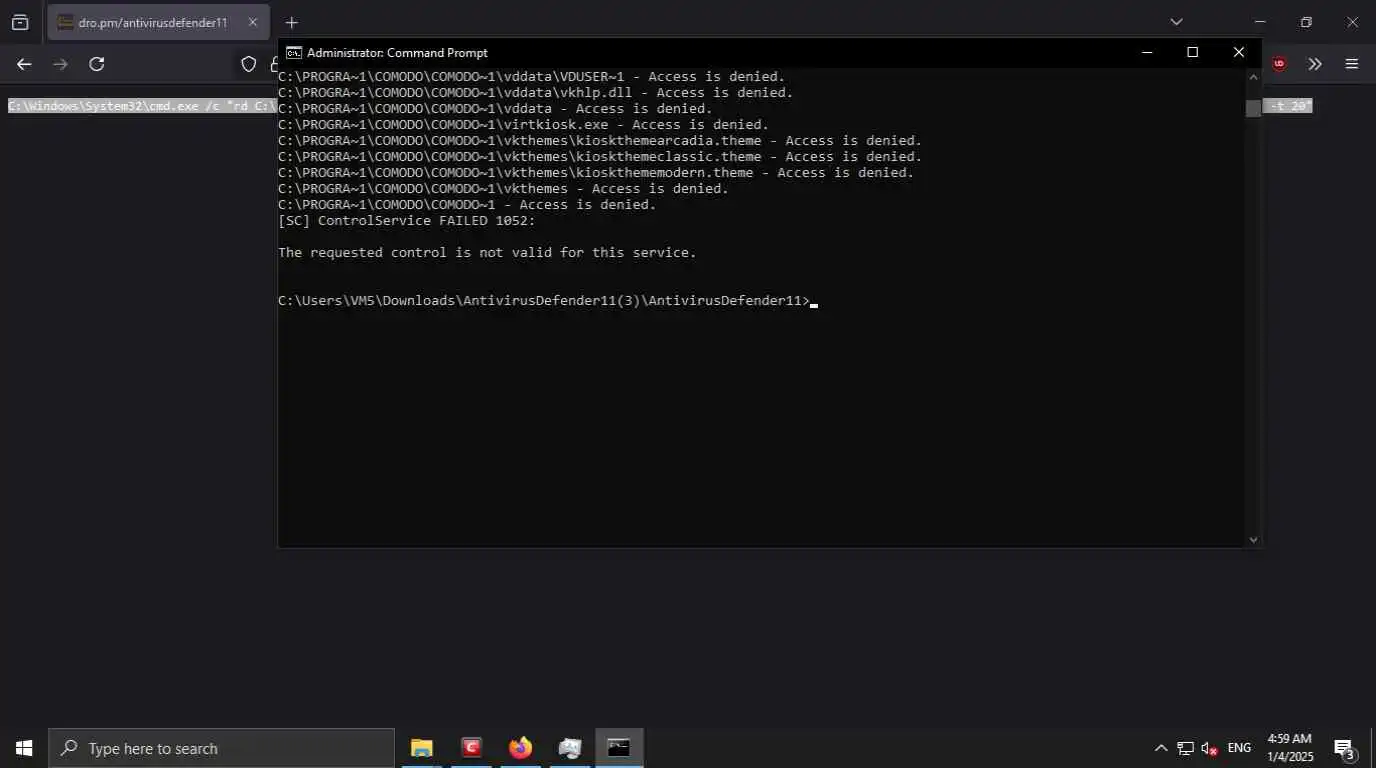Switch the ENG input language indicator
Viewport: 1376px width, 768px height.
click(x=1239, y=748)
